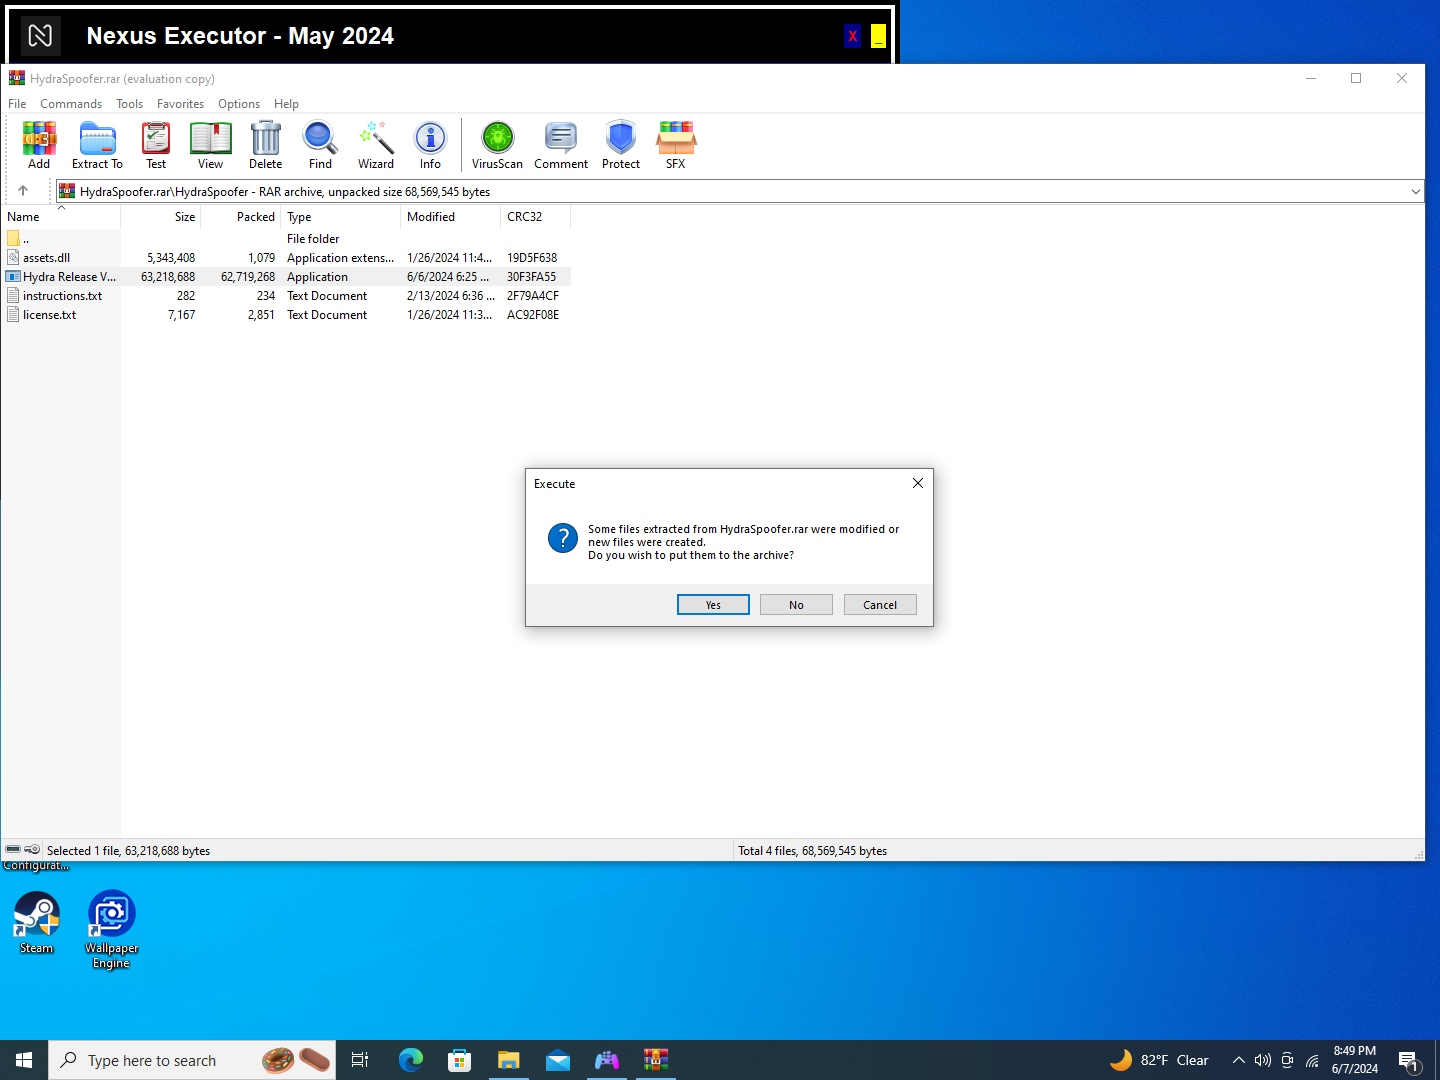Create an SFX archive

point(676,145)
